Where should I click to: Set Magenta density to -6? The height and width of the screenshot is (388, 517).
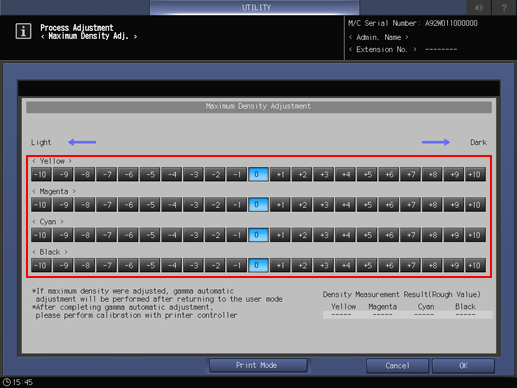128,205
